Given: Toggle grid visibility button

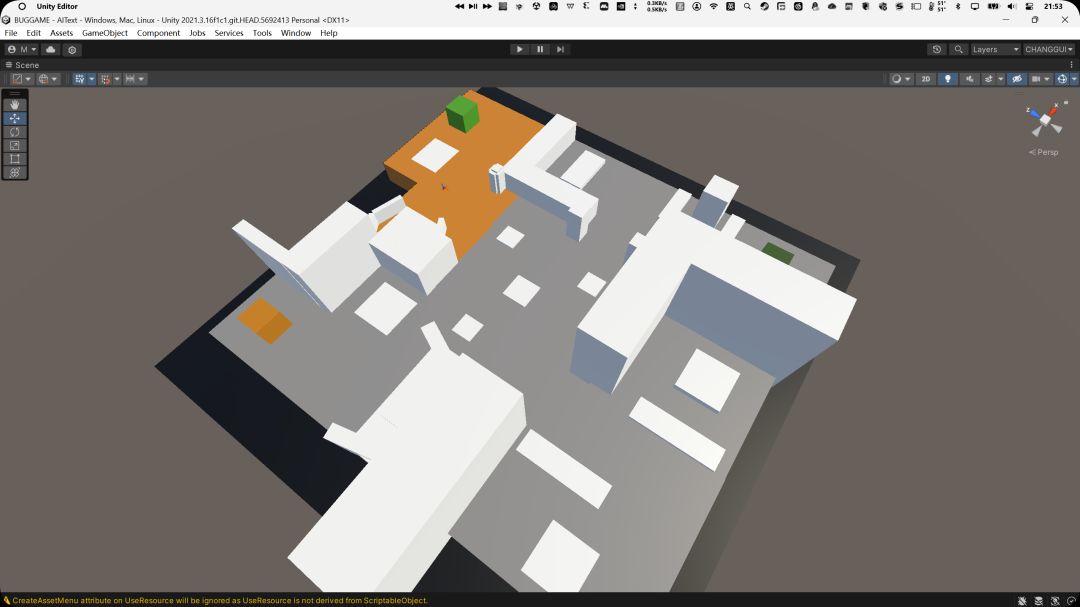Looking at the screenshot, I should (x=79, y=79).
